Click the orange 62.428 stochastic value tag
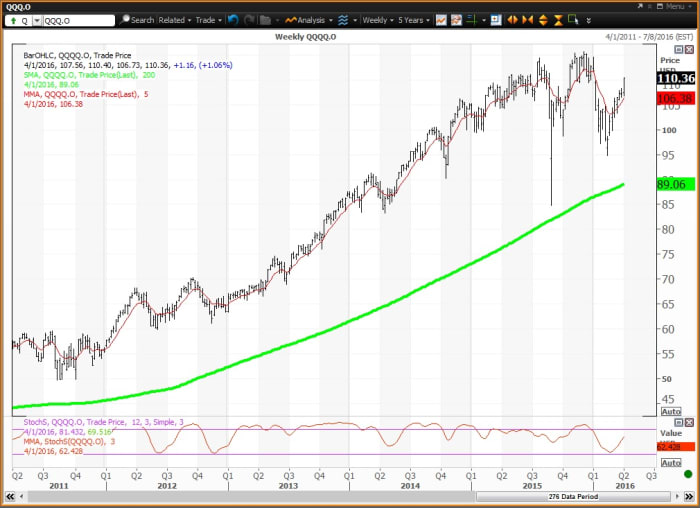Screen dimensions: 700x508 pyautogui.click(x=675, y=446)
